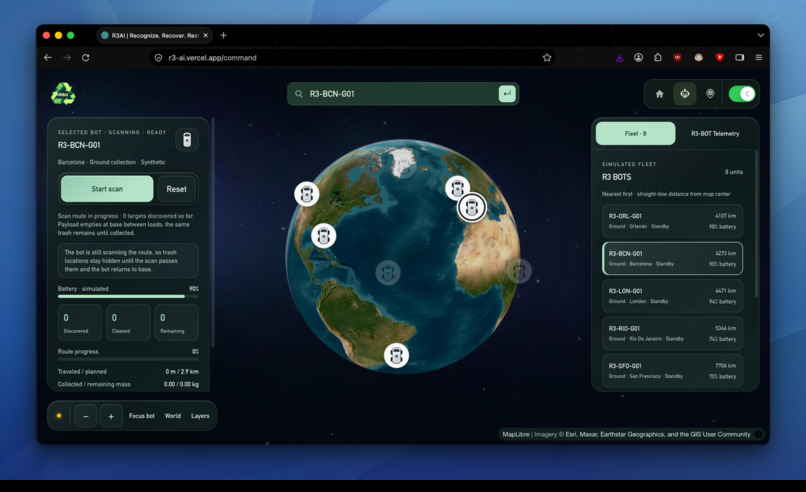Viewport: 806px width, 492px height.
Task: Click World in the bottom toolbar
Action: pyautogui.click(x=173, y=416)
